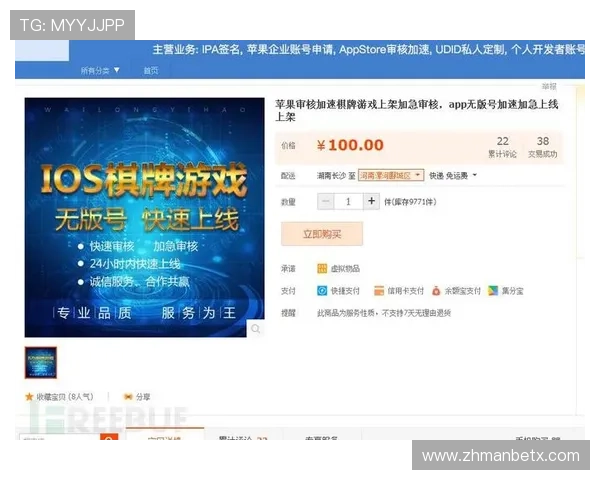Click the product title 苹果审核加速棋牌游戏上架
This screenshot has width=600, height=480.
417,110
